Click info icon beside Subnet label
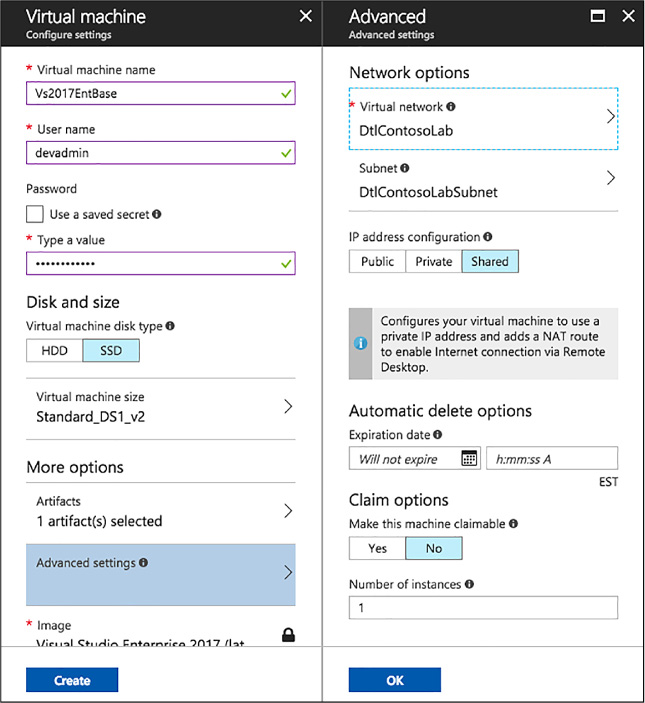This screenshot has width=645, height=703. pyautogui.click(x=405, y=168)
